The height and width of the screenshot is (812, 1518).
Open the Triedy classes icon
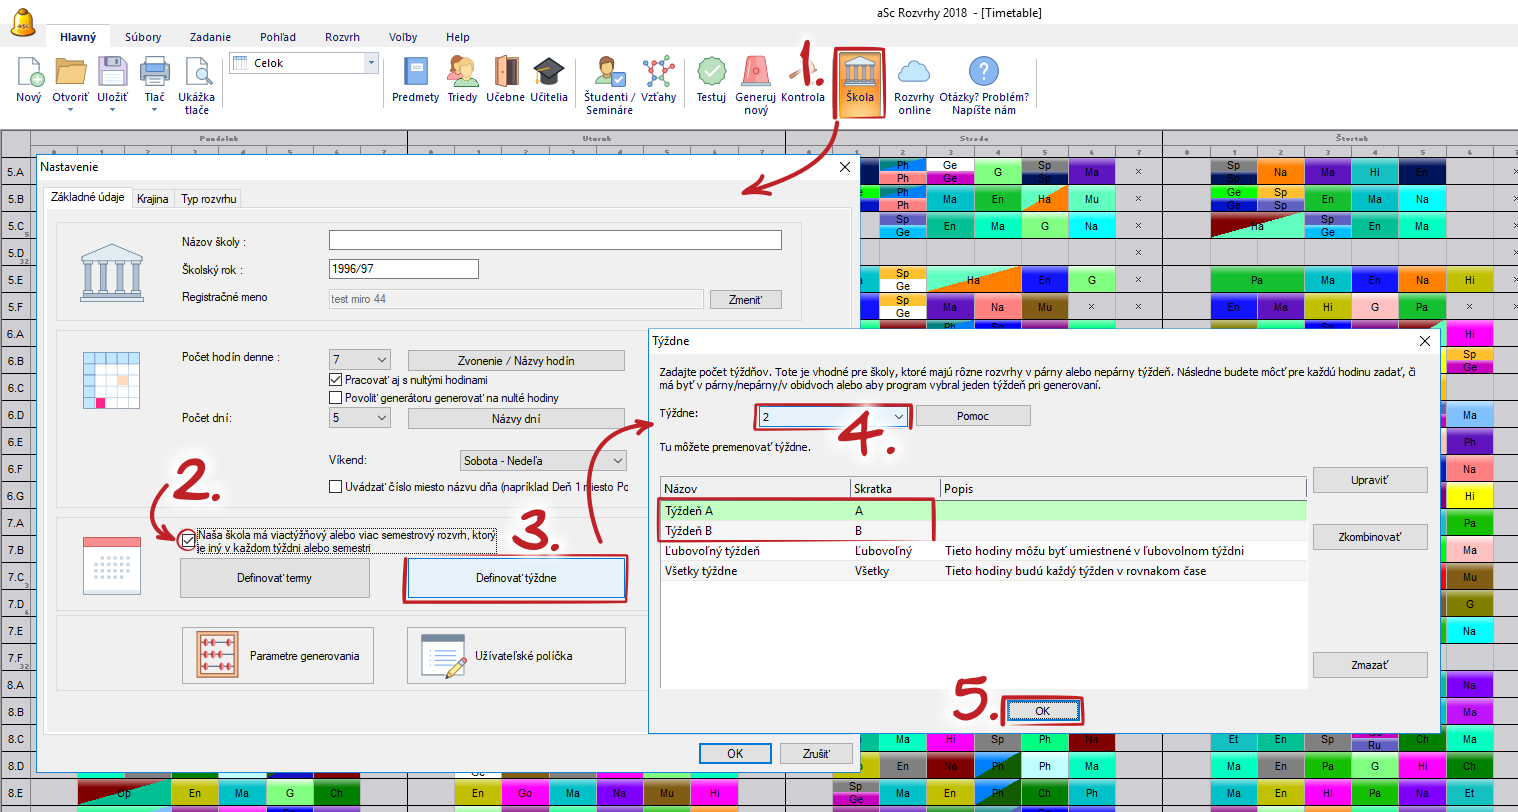point(462,73)
